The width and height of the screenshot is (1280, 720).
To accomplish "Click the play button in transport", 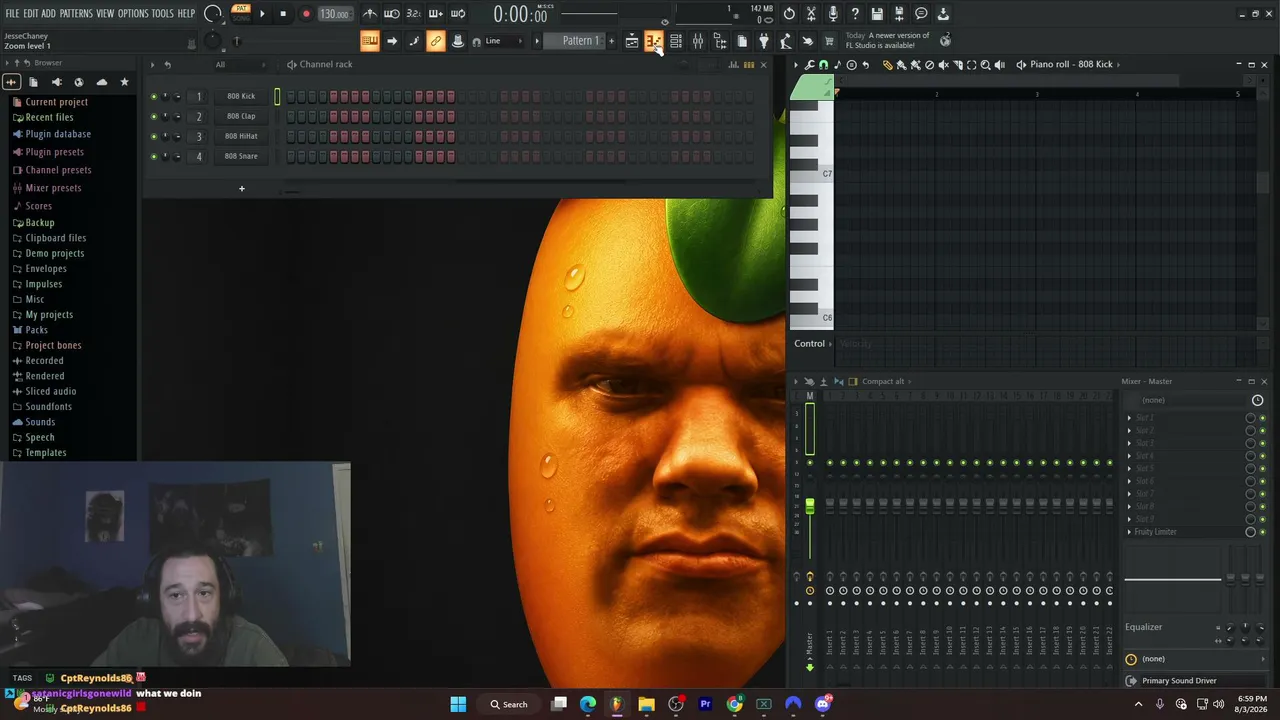I will (x=262, y=14).
